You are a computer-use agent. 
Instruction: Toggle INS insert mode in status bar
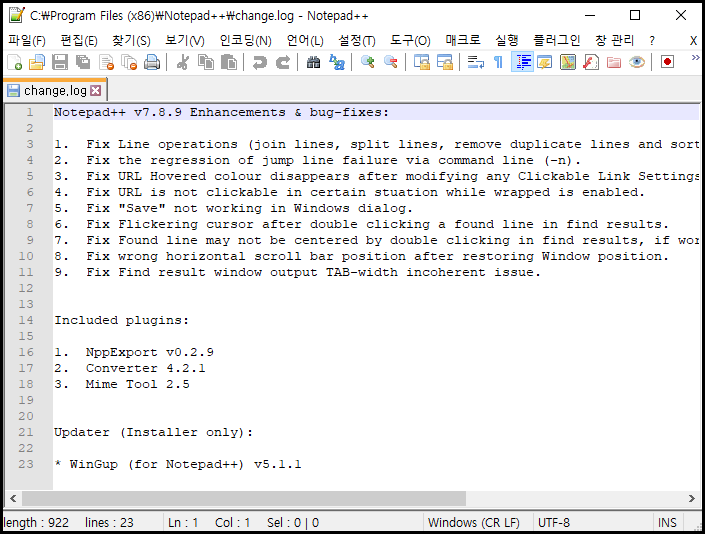(x=667, y=522)
